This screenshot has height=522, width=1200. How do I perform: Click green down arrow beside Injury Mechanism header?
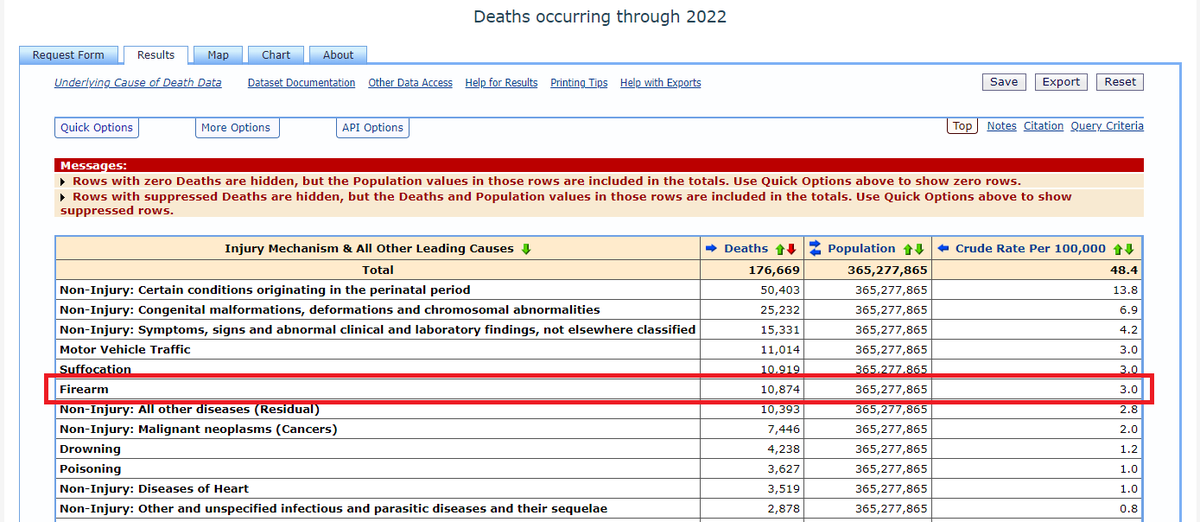[x=526, y=249]
